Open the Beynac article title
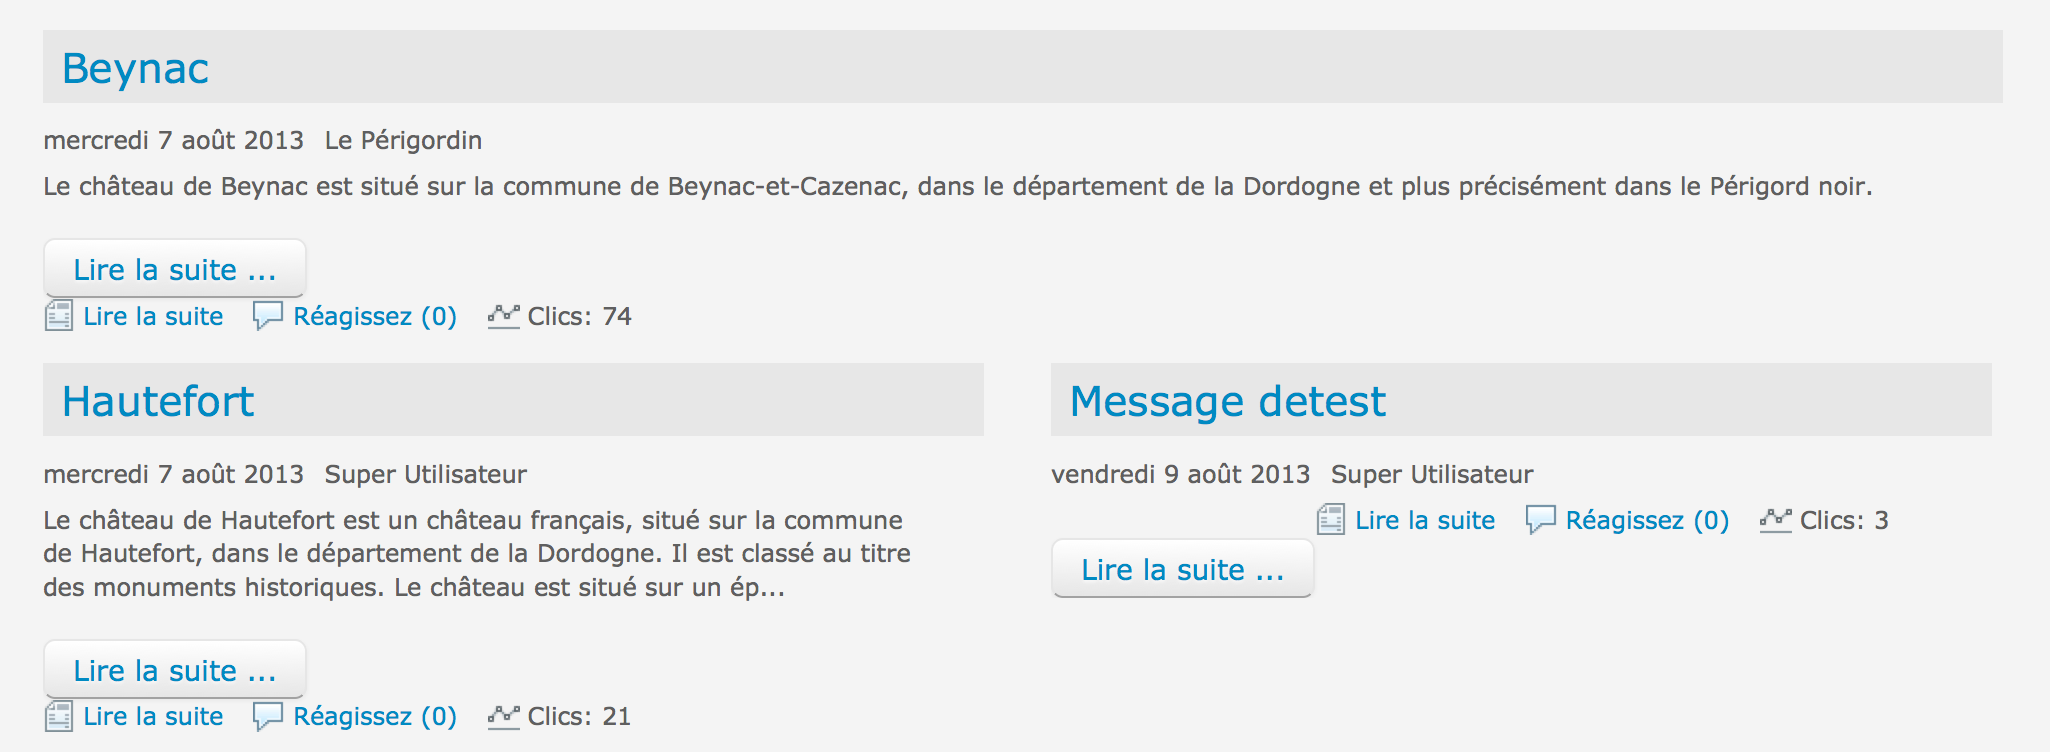2050x752 pixels. pyautogui.click(x=135, y=68)
